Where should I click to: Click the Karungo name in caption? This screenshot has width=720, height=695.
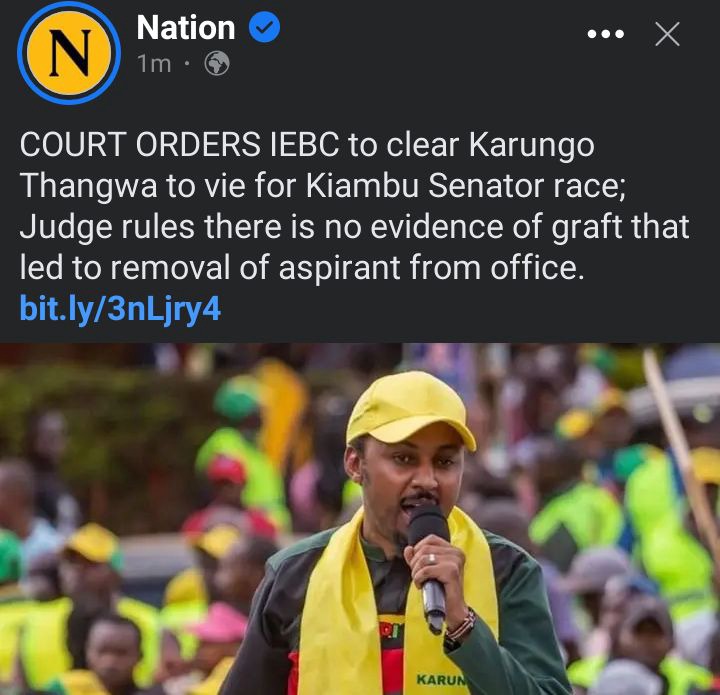[531, 146]
